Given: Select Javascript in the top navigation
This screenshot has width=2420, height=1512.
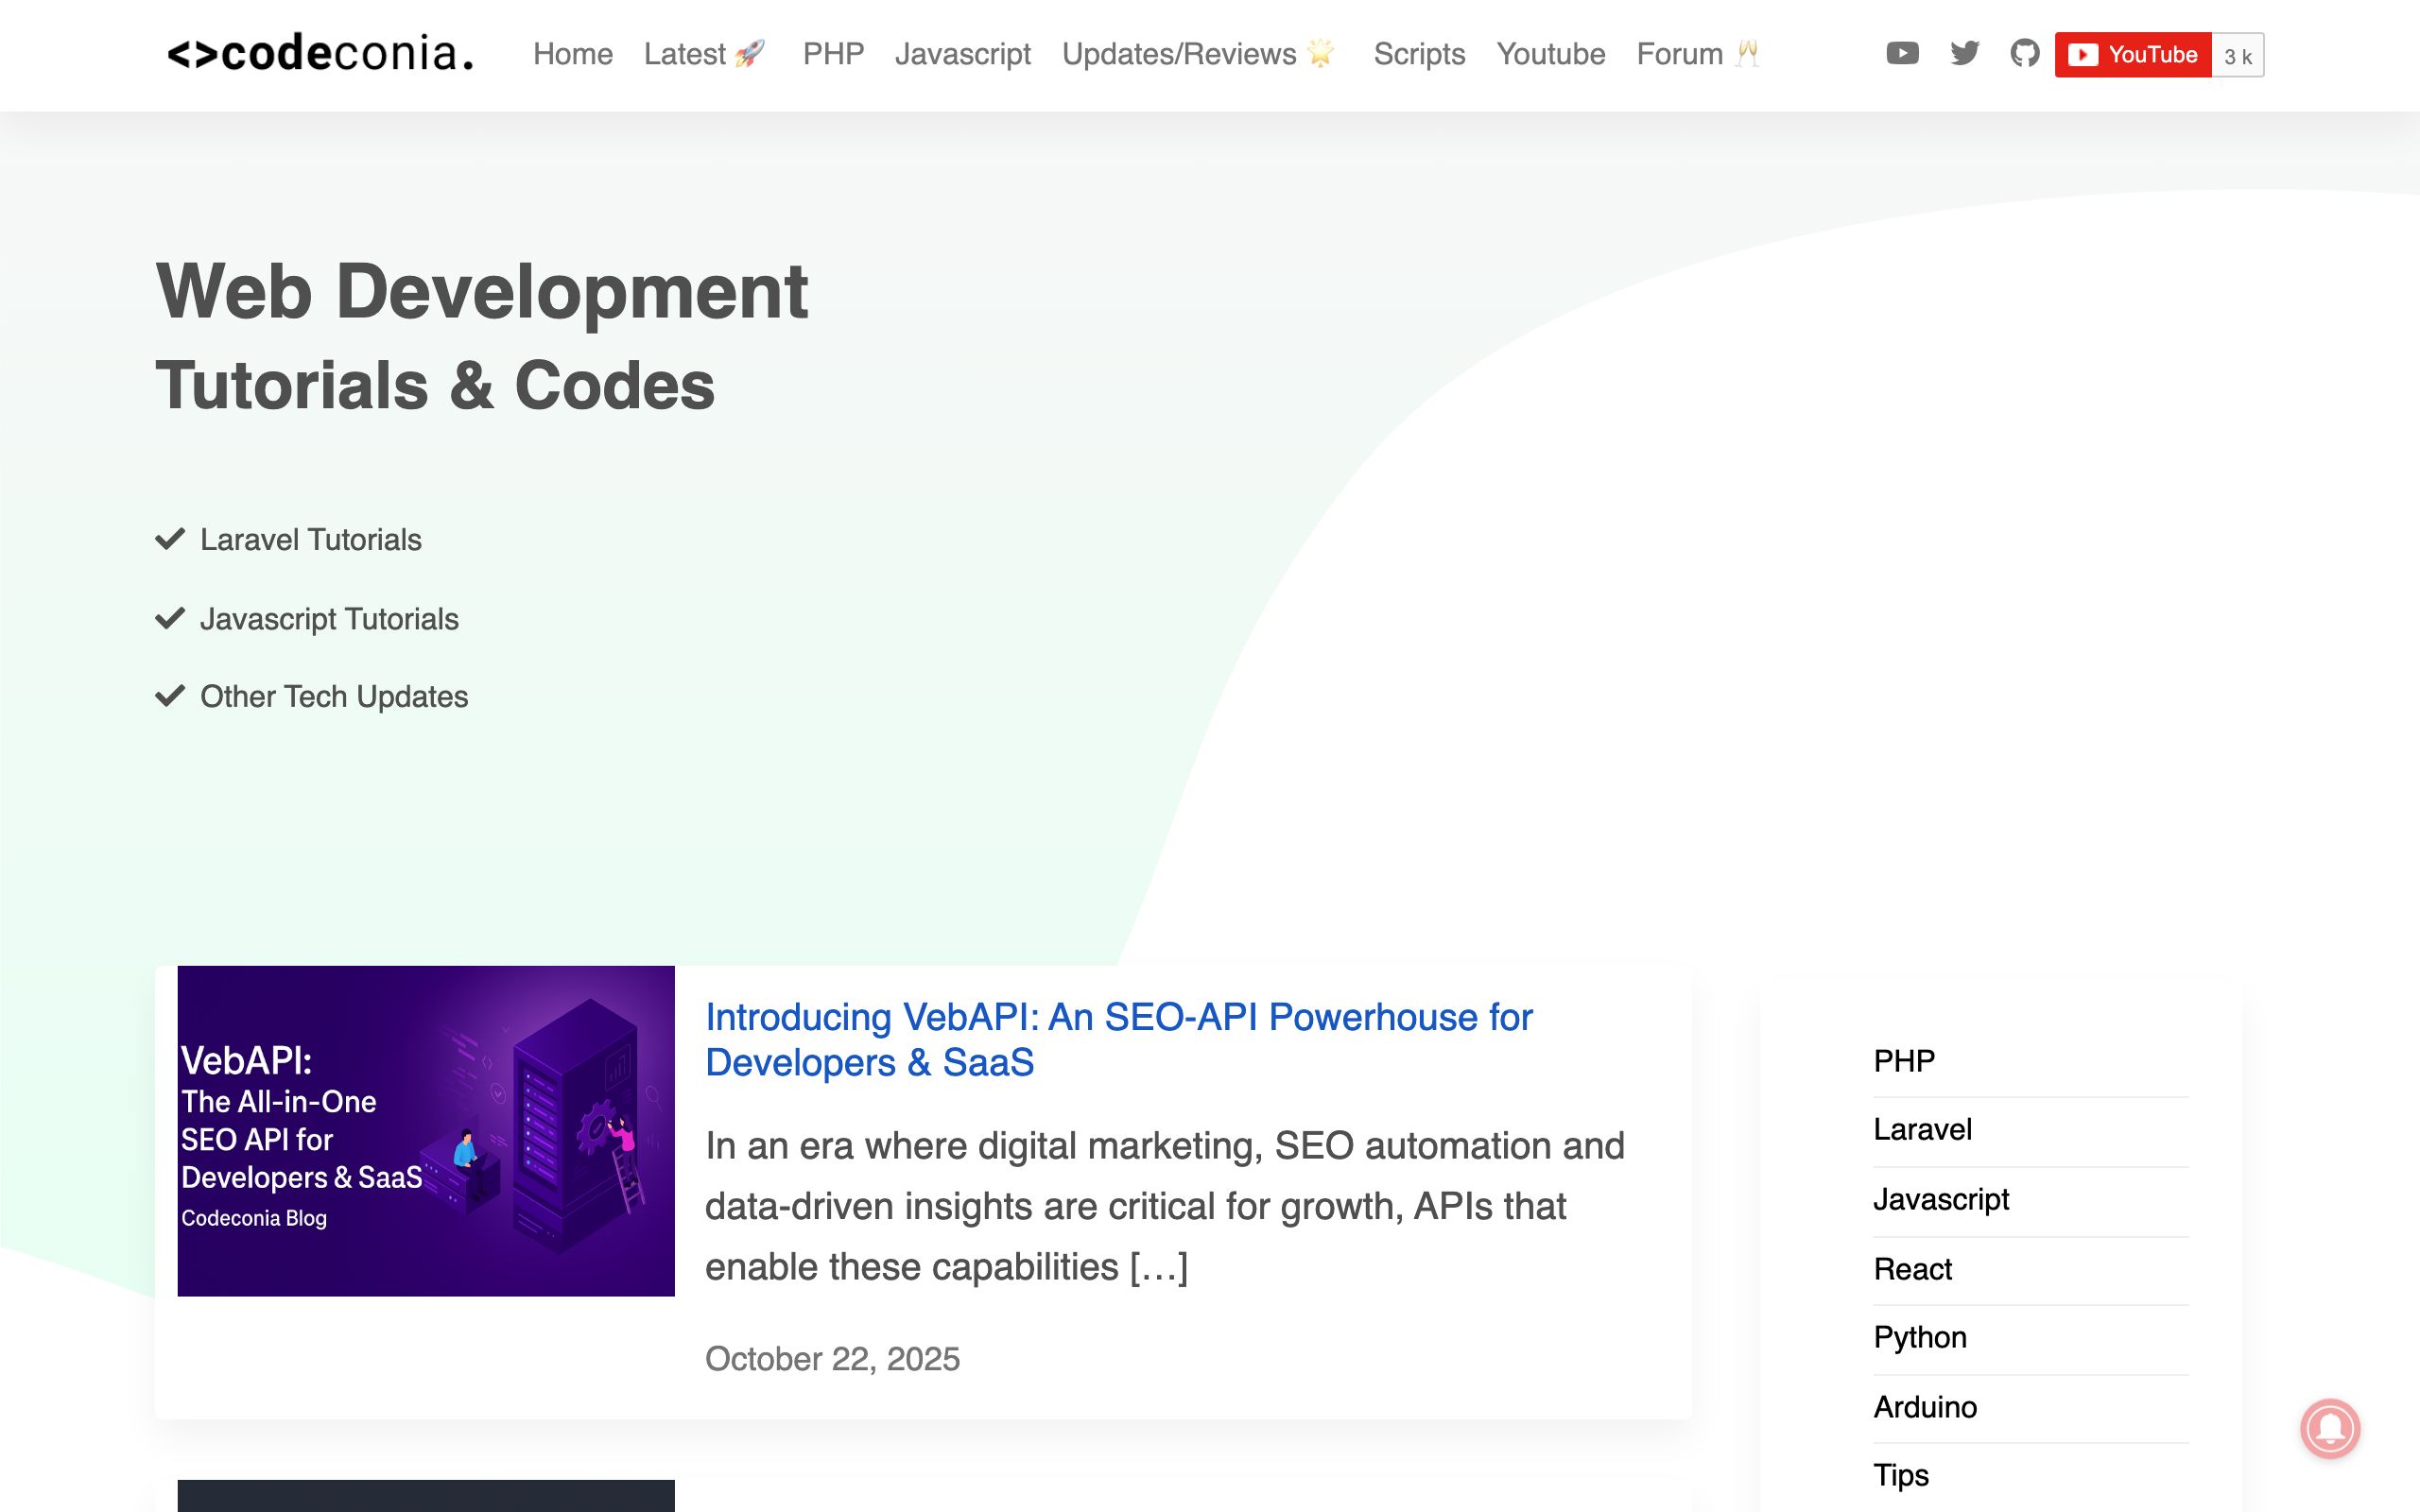Looking at the screenshot, I should click(x=962, y=54).
